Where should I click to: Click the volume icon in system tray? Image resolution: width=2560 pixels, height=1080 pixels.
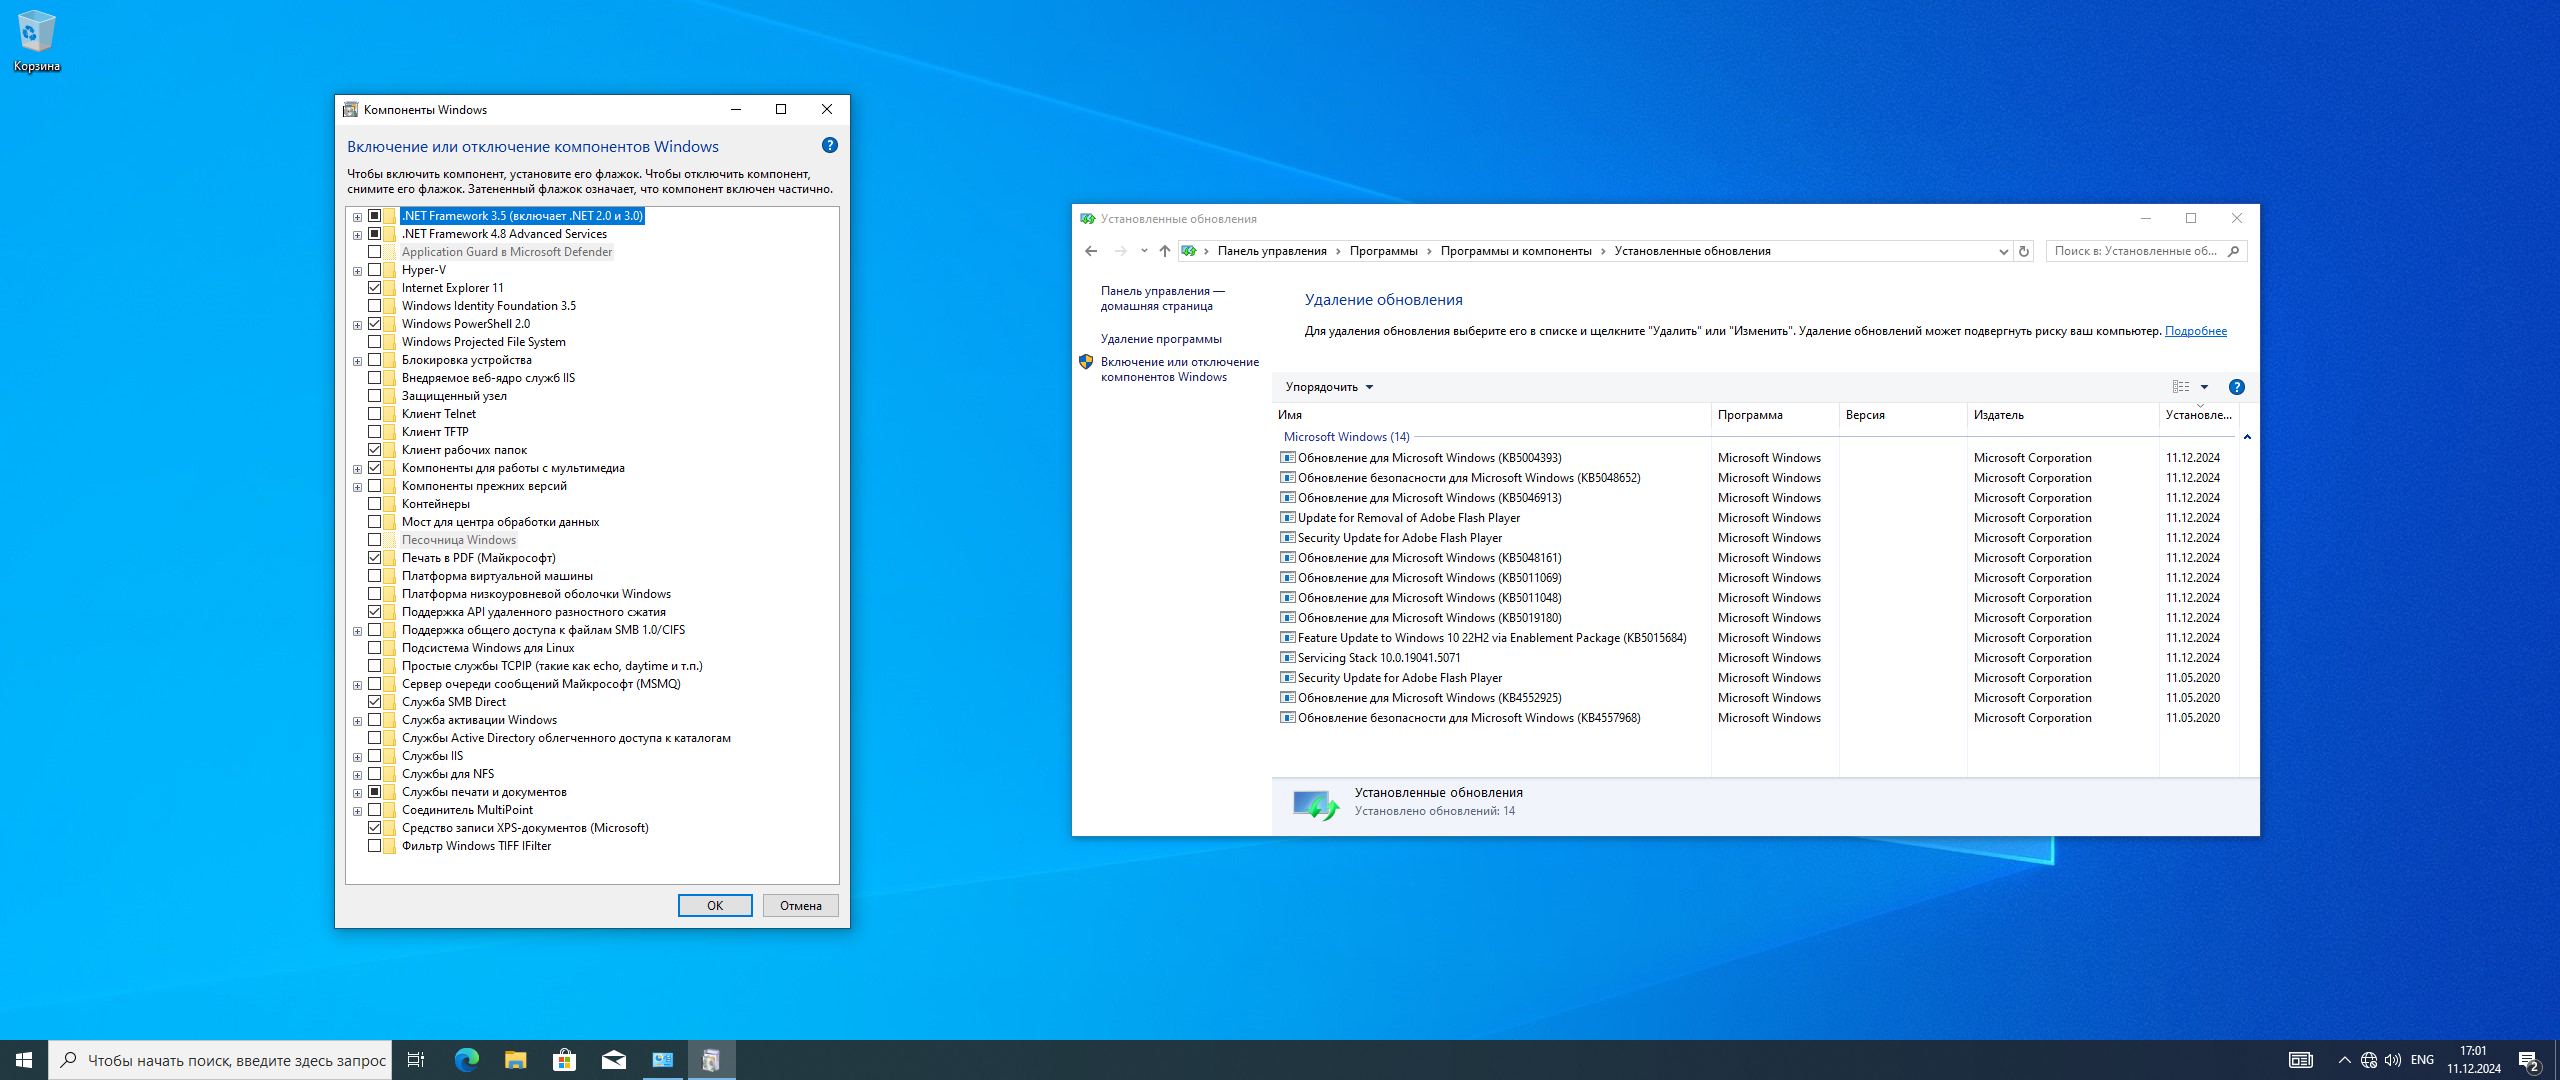point(2392,1060)
